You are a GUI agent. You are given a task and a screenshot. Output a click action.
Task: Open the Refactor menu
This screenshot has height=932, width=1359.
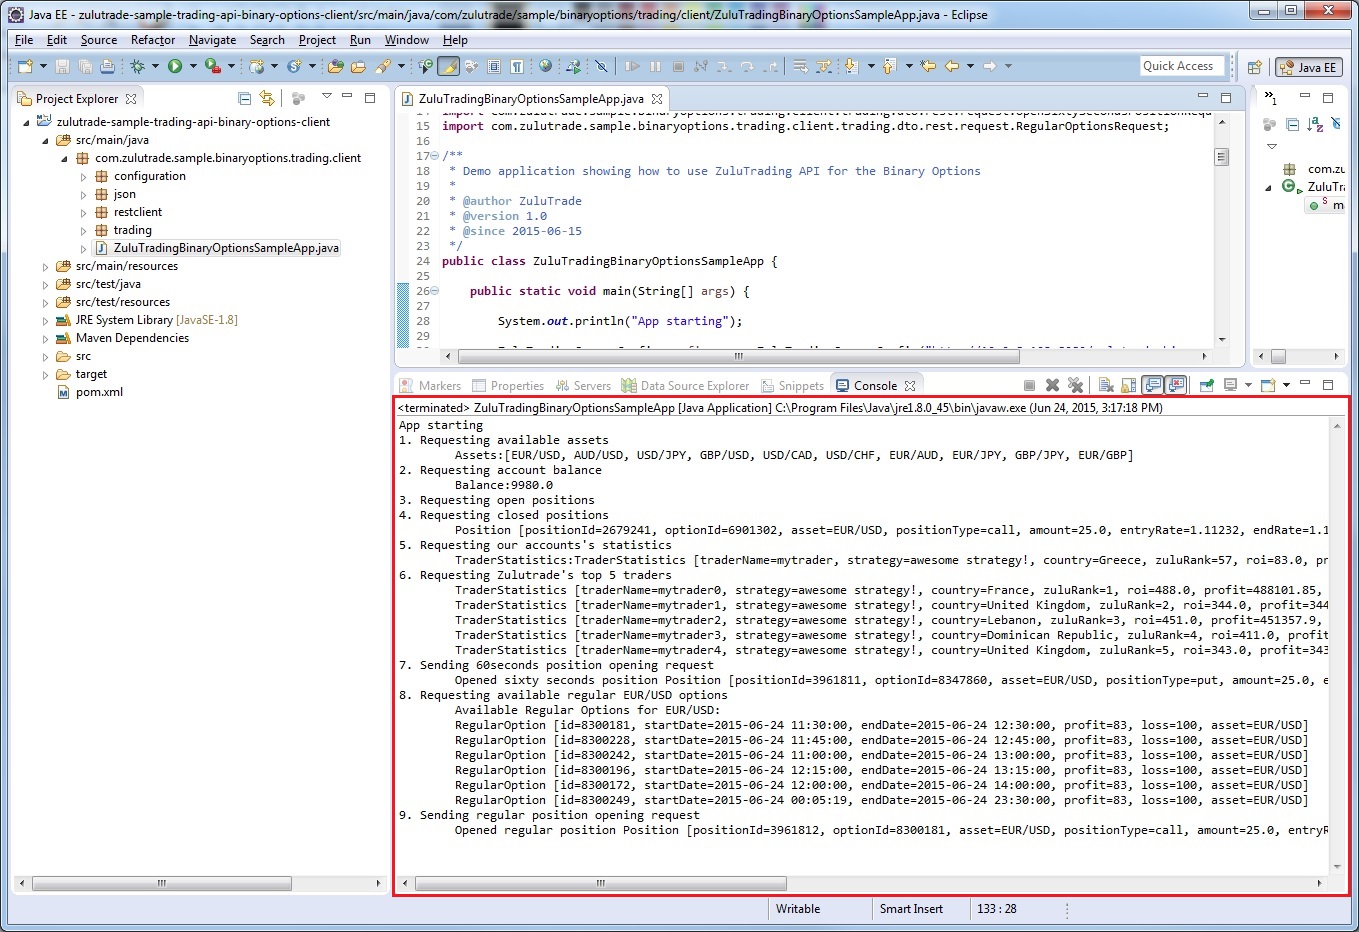pos(152,40)
